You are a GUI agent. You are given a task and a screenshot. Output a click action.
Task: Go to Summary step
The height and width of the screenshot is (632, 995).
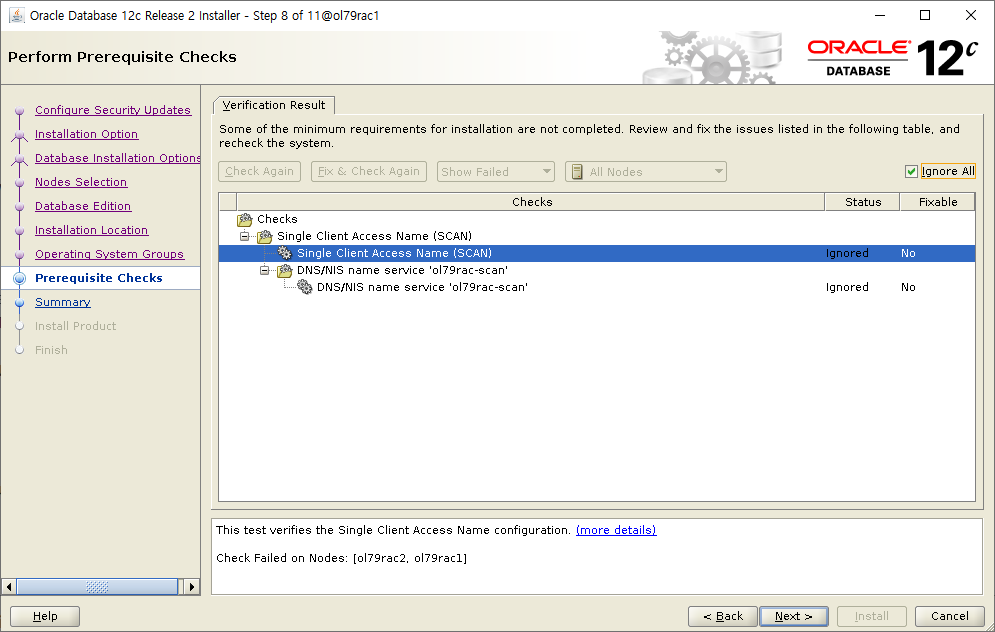click(63, 302)
